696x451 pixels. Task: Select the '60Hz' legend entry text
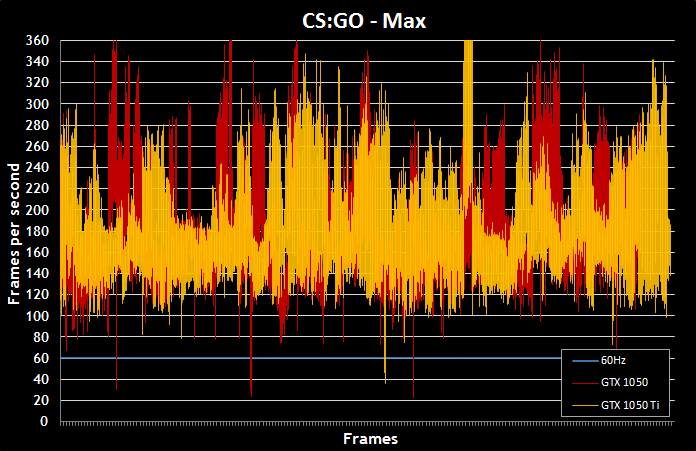coord(613,360)
